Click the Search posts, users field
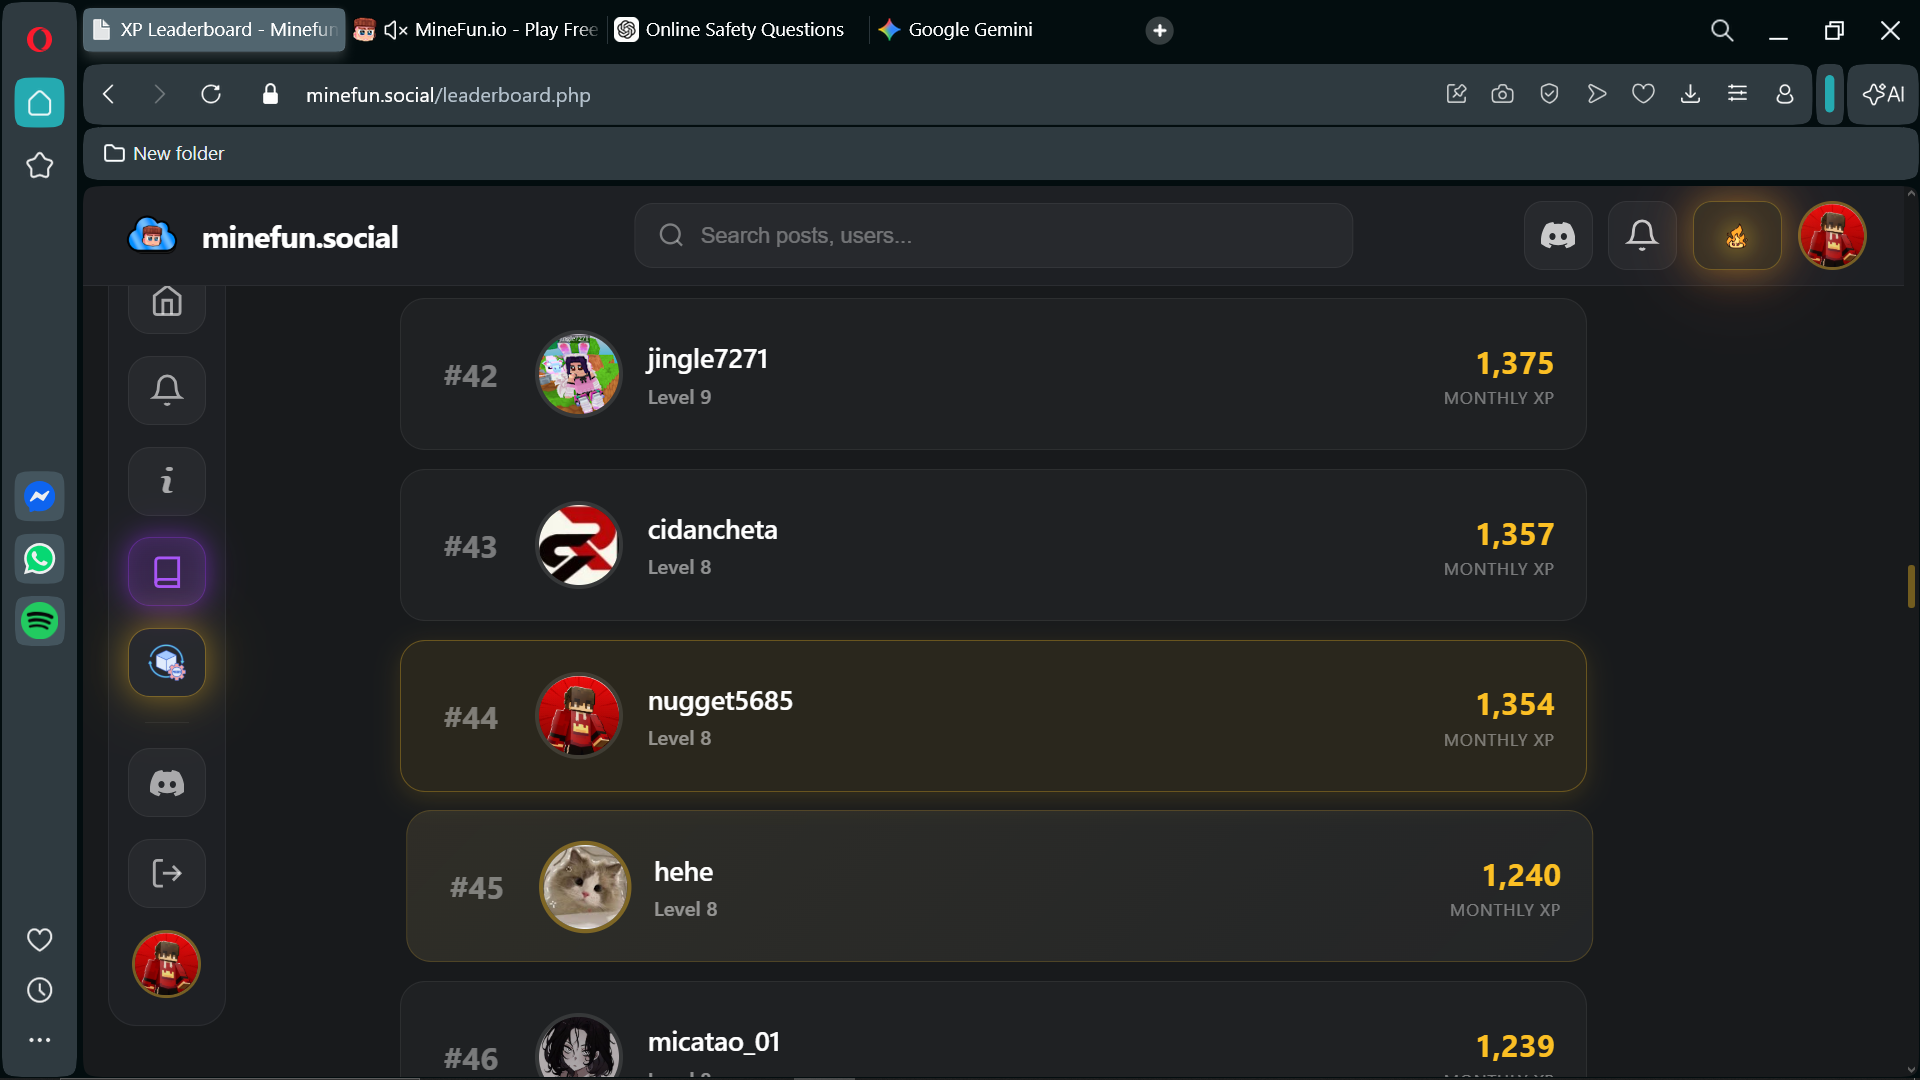 tap(993, 236)
